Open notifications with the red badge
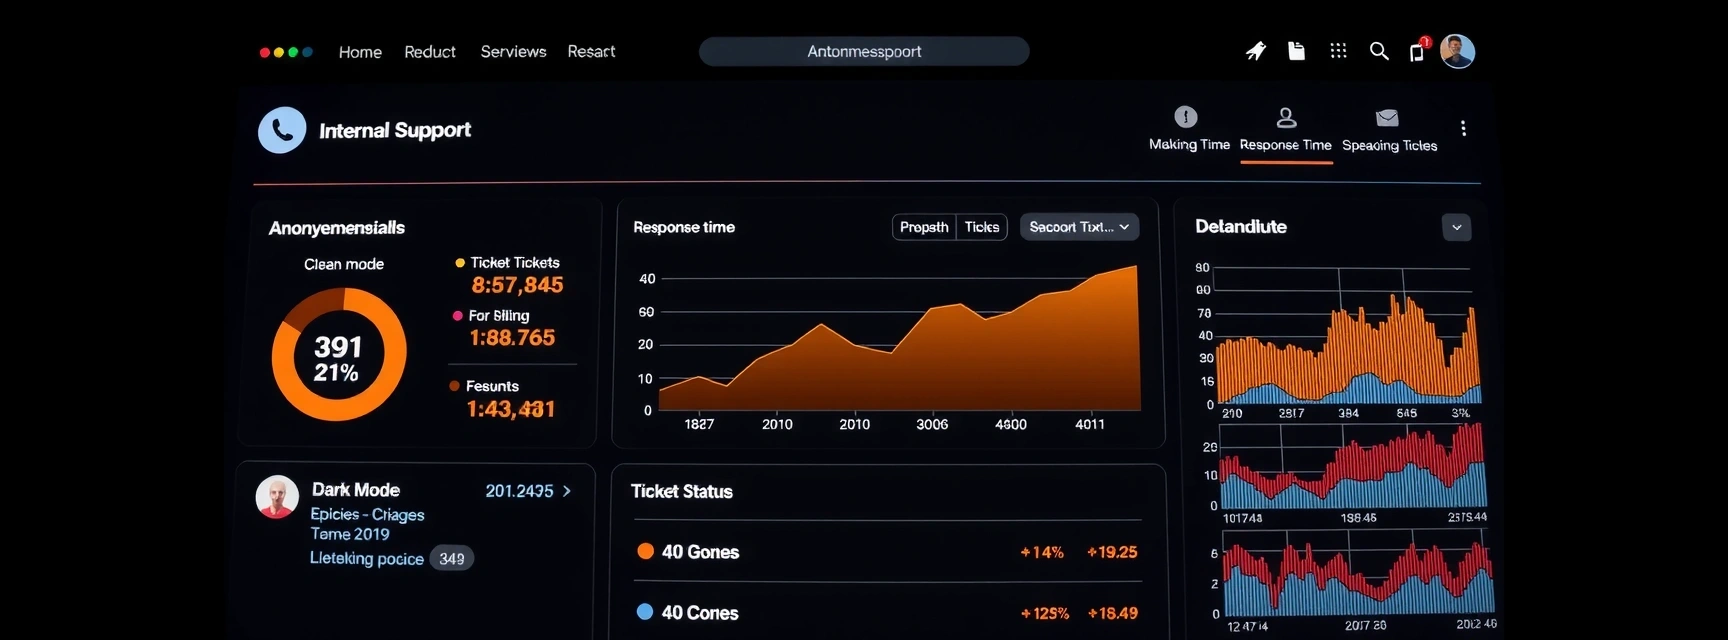 1417,51
